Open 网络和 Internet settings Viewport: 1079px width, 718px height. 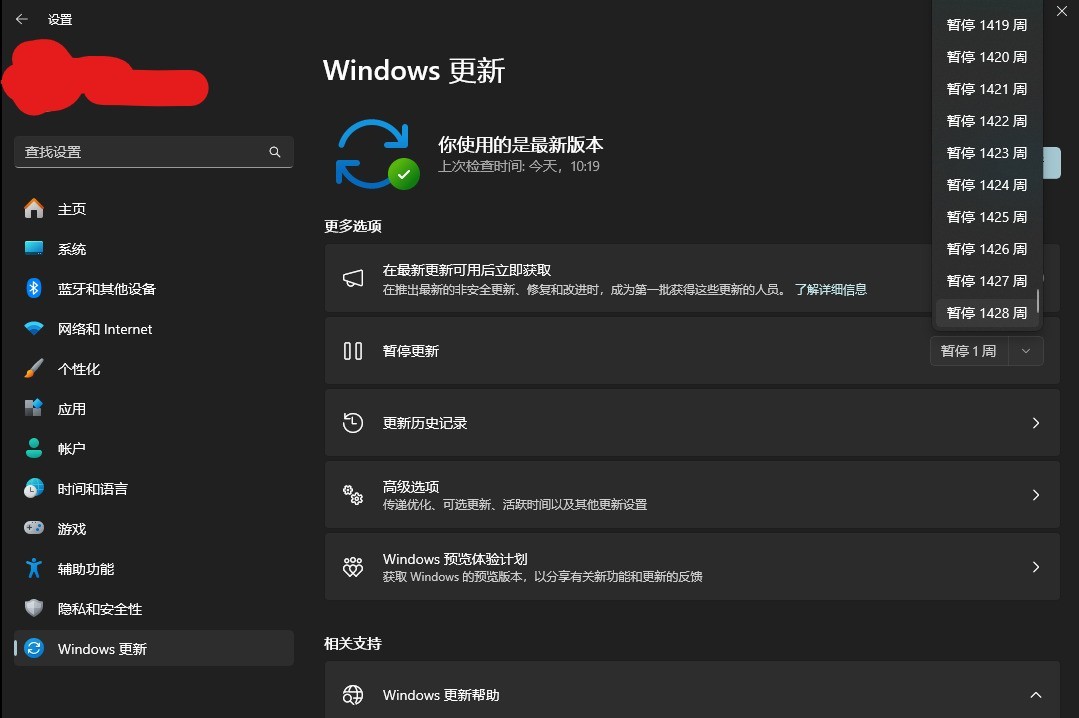click(105, 328)
